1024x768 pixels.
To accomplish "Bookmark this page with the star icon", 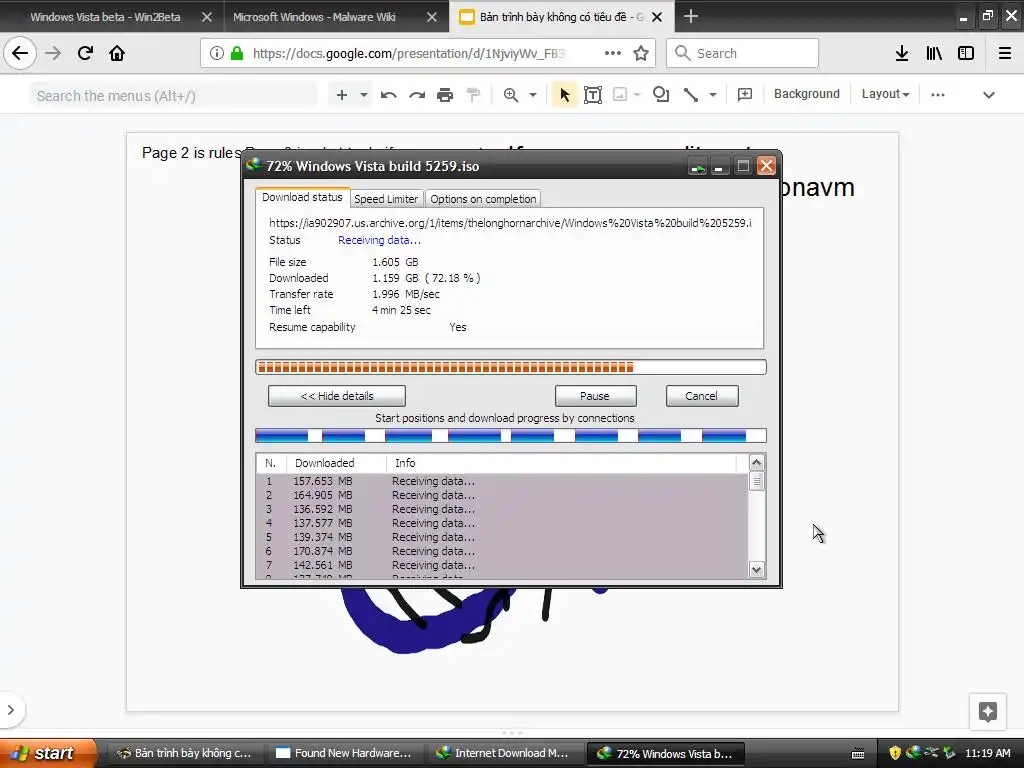I will 641,54.
